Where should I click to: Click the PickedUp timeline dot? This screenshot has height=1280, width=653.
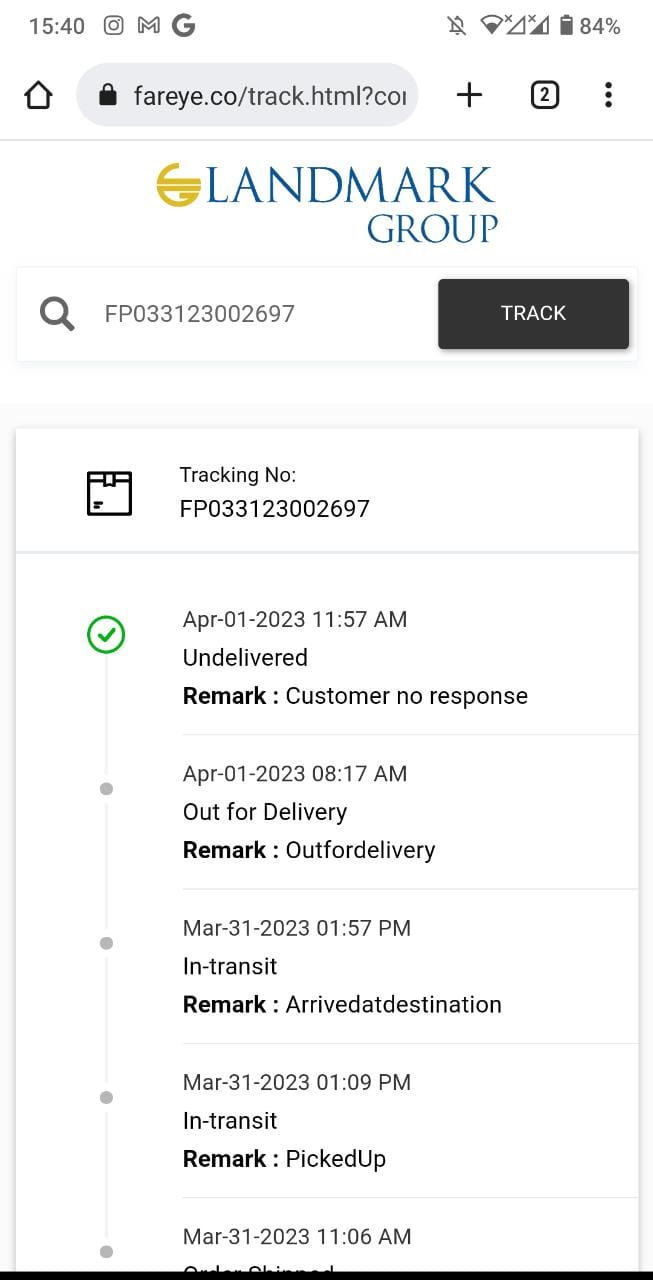pos(106,1097)
